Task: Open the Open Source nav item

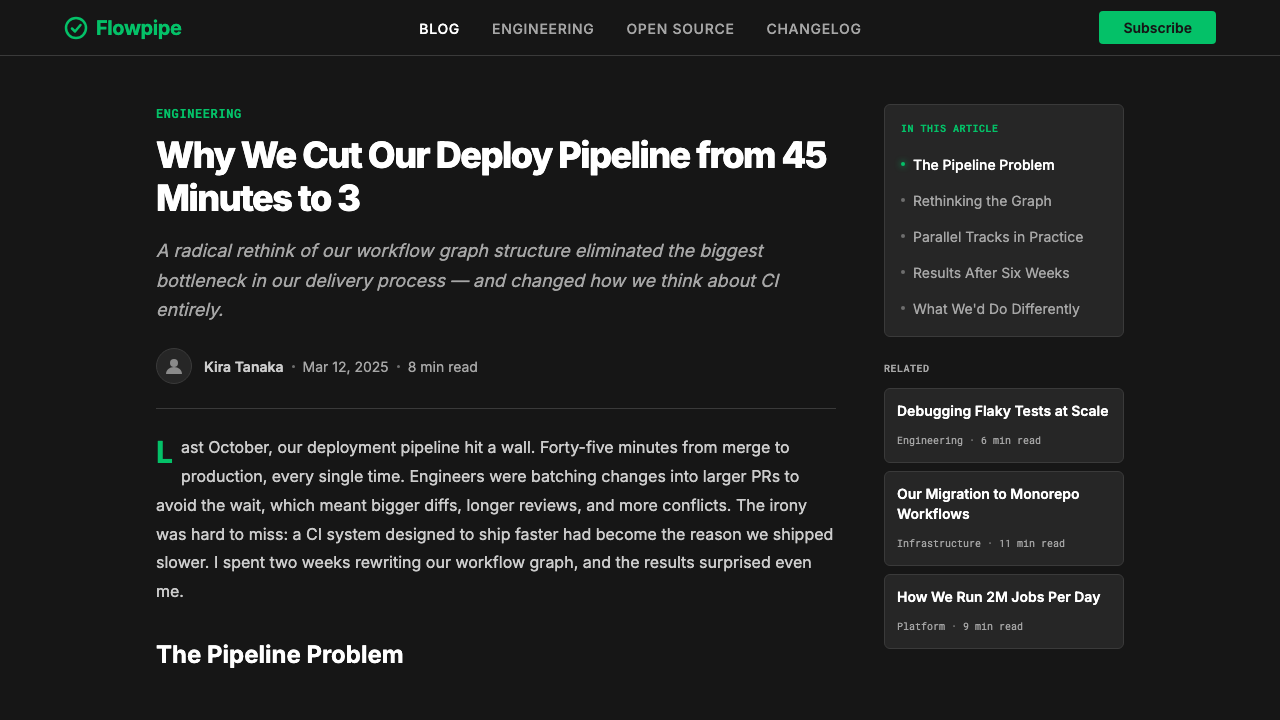Action: (680, 29)
